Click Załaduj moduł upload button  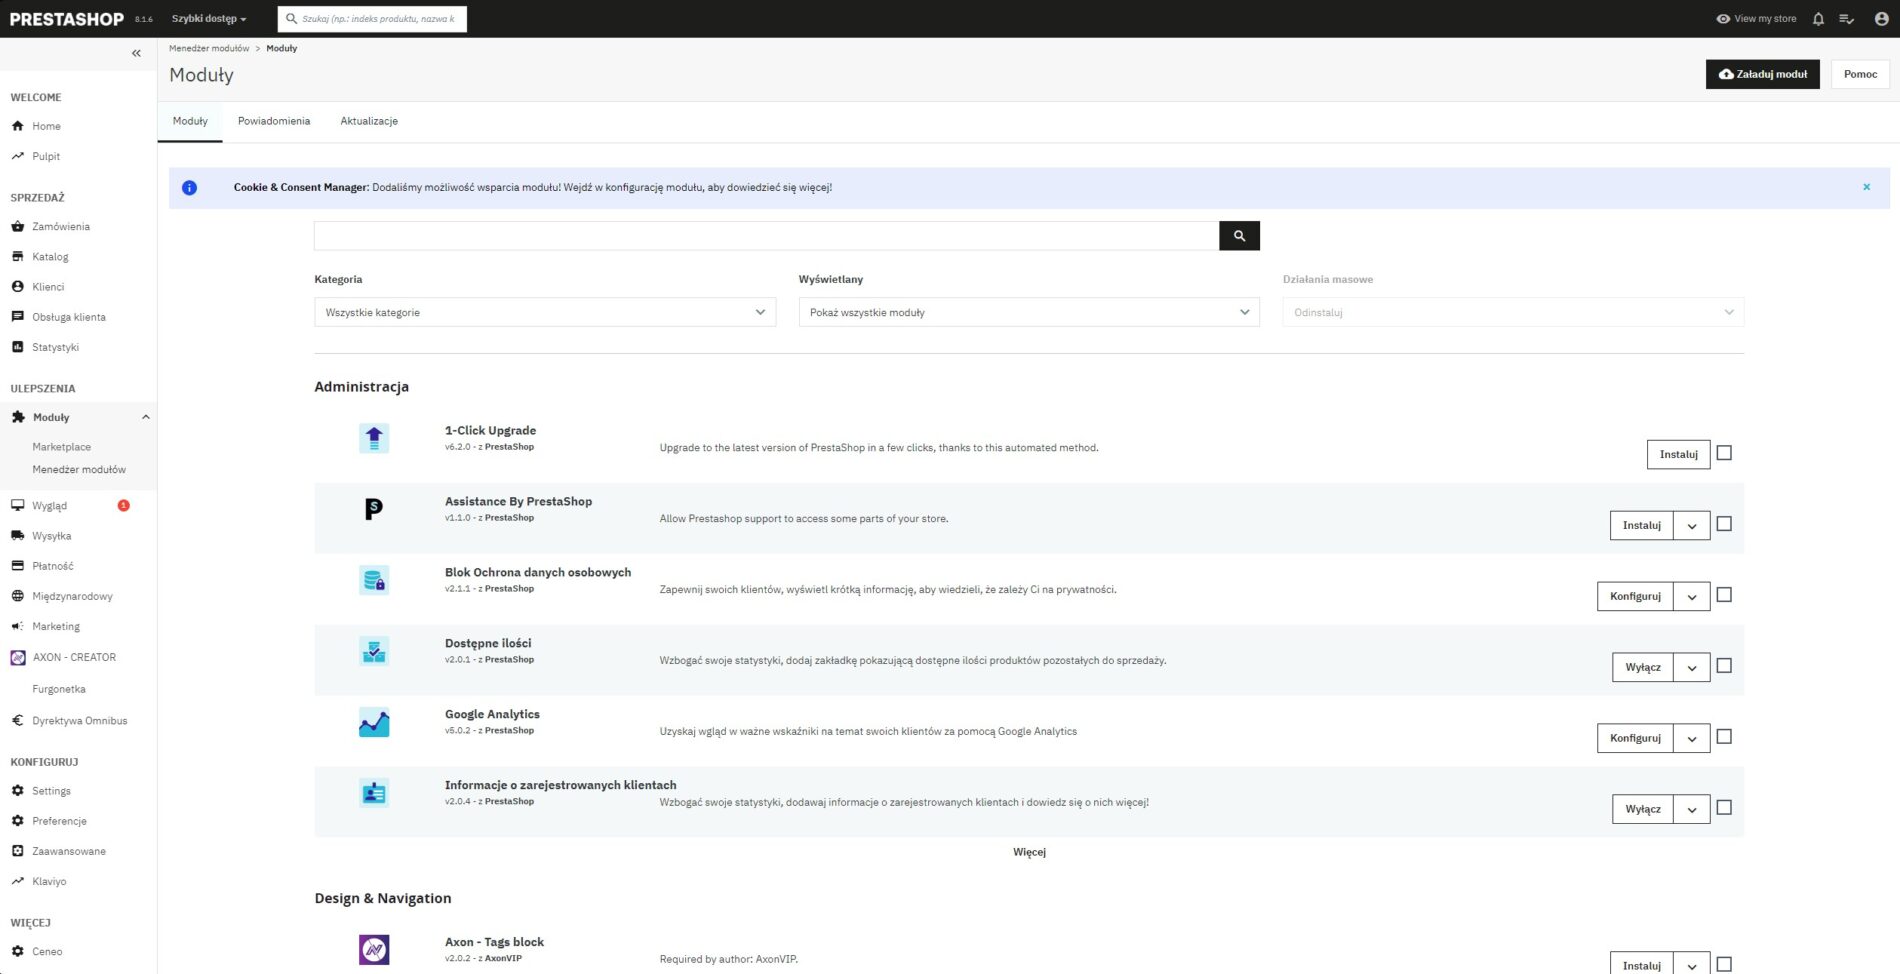(x=1762, y=74)
